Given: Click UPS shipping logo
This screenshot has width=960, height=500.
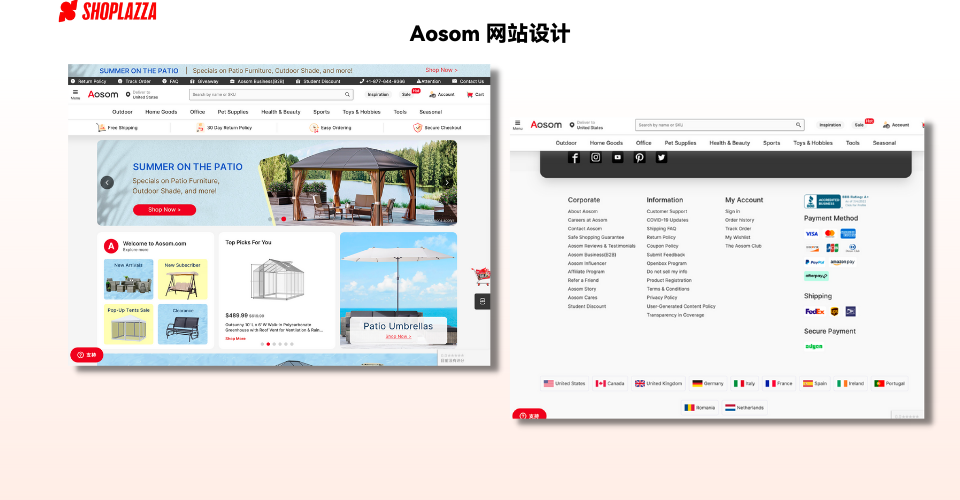Looking at the screenshot, I should tap(834, 312).
